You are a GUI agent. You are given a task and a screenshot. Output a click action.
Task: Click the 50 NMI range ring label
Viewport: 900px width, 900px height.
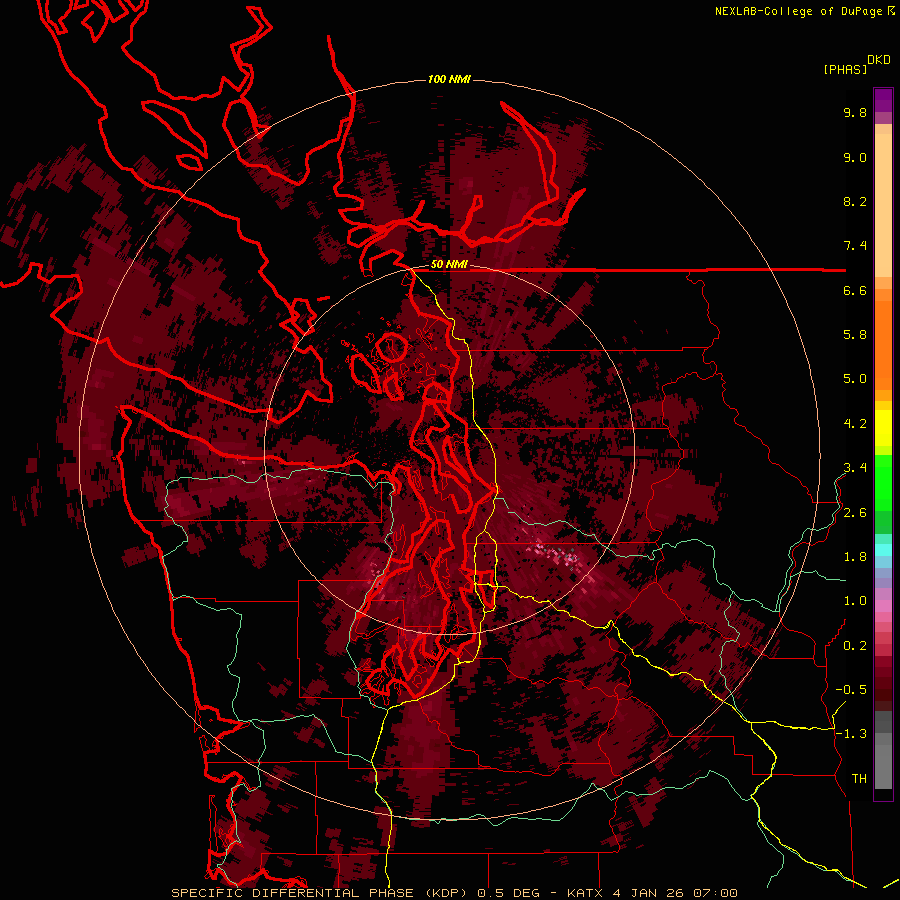click(x=449, y=265)
